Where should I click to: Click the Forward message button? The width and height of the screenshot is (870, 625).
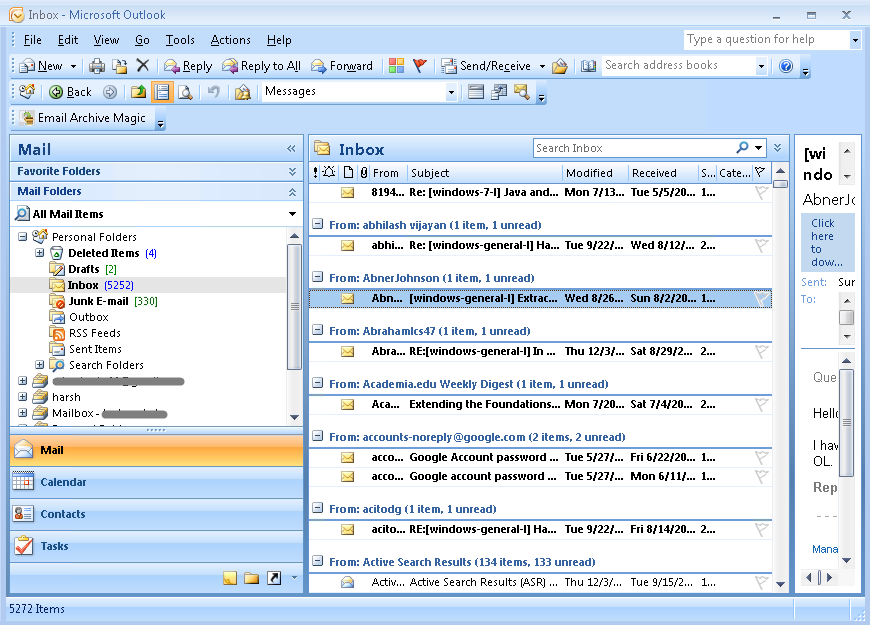click(x=342, y=66)
